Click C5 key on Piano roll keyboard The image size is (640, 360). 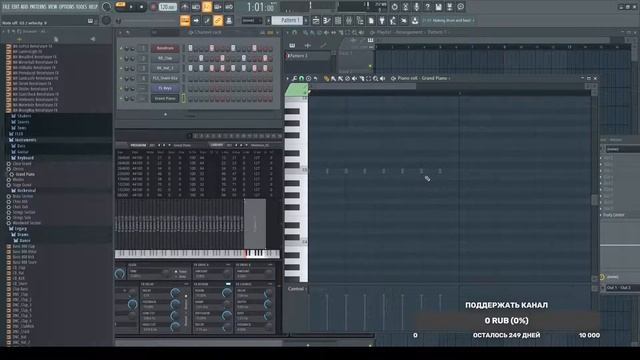tap(296, 169)
